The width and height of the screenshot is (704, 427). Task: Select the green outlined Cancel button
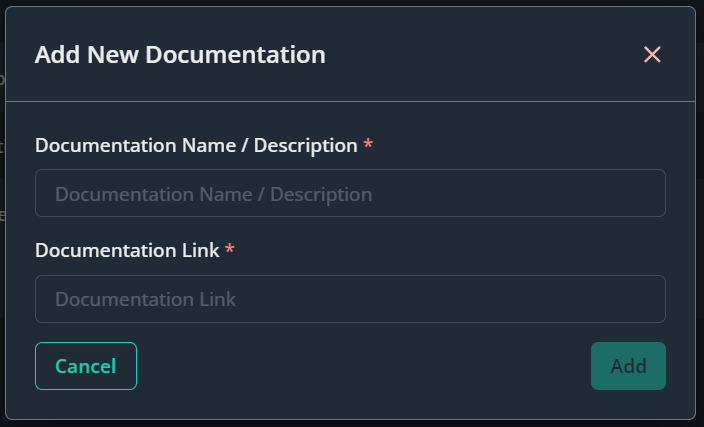[x=86, y=366]
